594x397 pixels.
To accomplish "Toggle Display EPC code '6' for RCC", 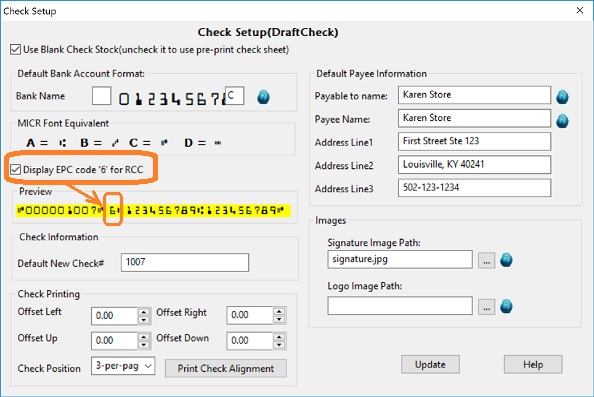I will click(x=16, y=169).
